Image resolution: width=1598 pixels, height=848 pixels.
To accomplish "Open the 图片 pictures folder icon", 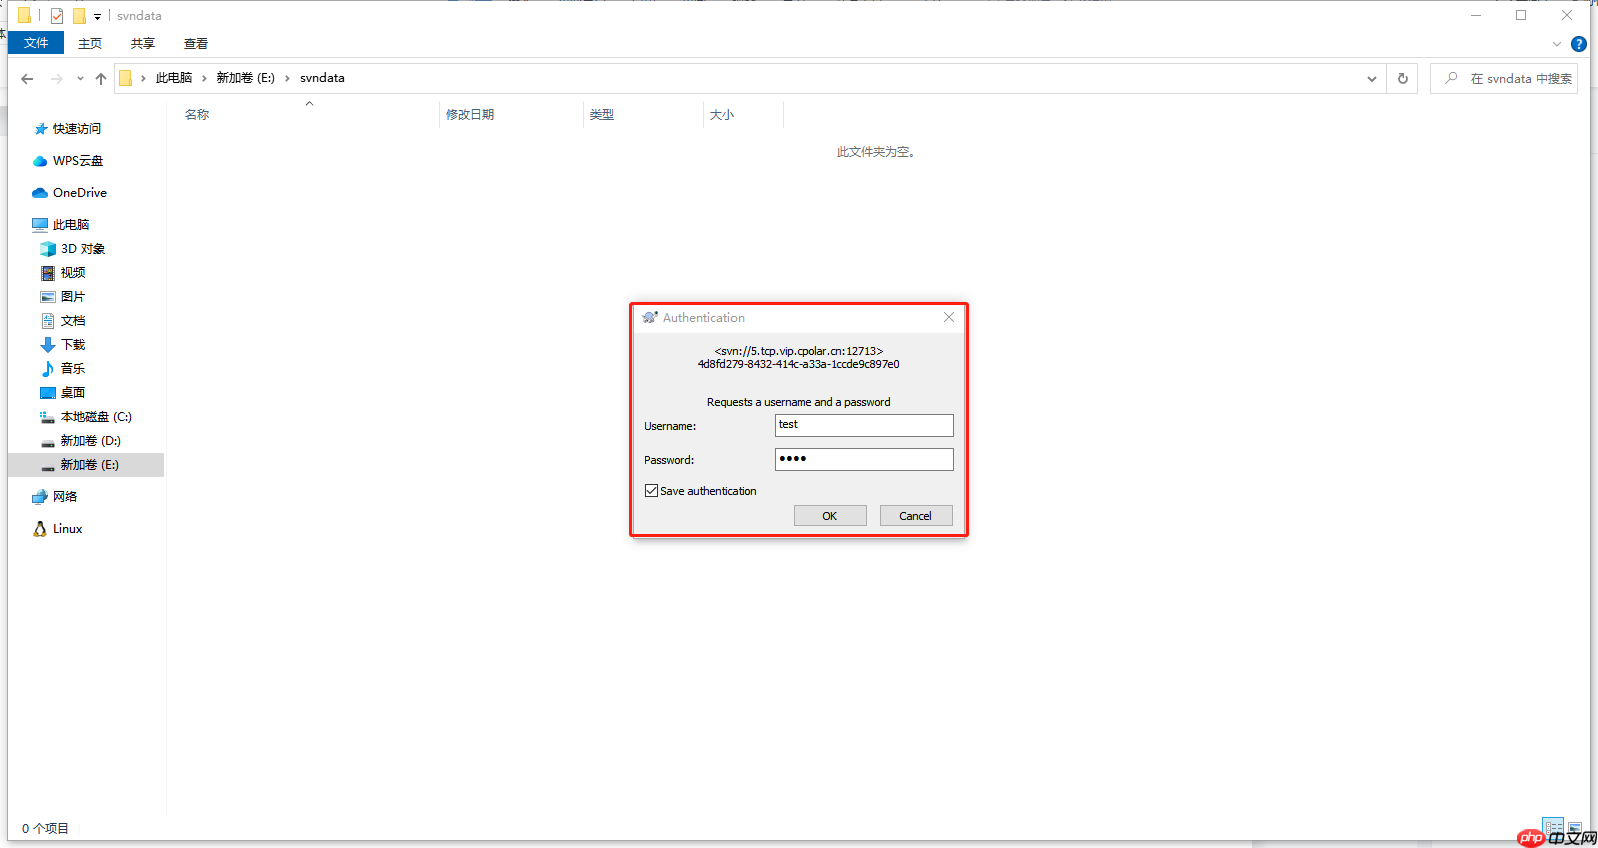I will click(48, 297).
